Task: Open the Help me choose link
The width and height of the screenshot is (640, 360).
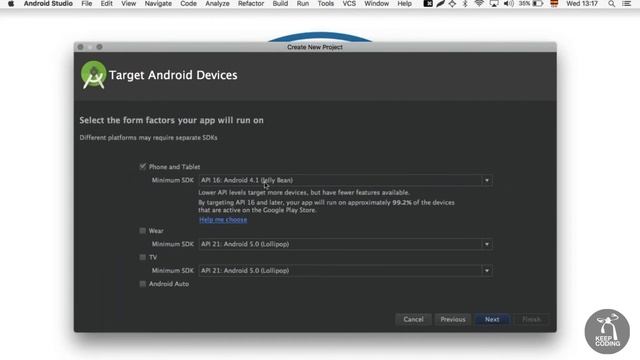Action: 223,220
